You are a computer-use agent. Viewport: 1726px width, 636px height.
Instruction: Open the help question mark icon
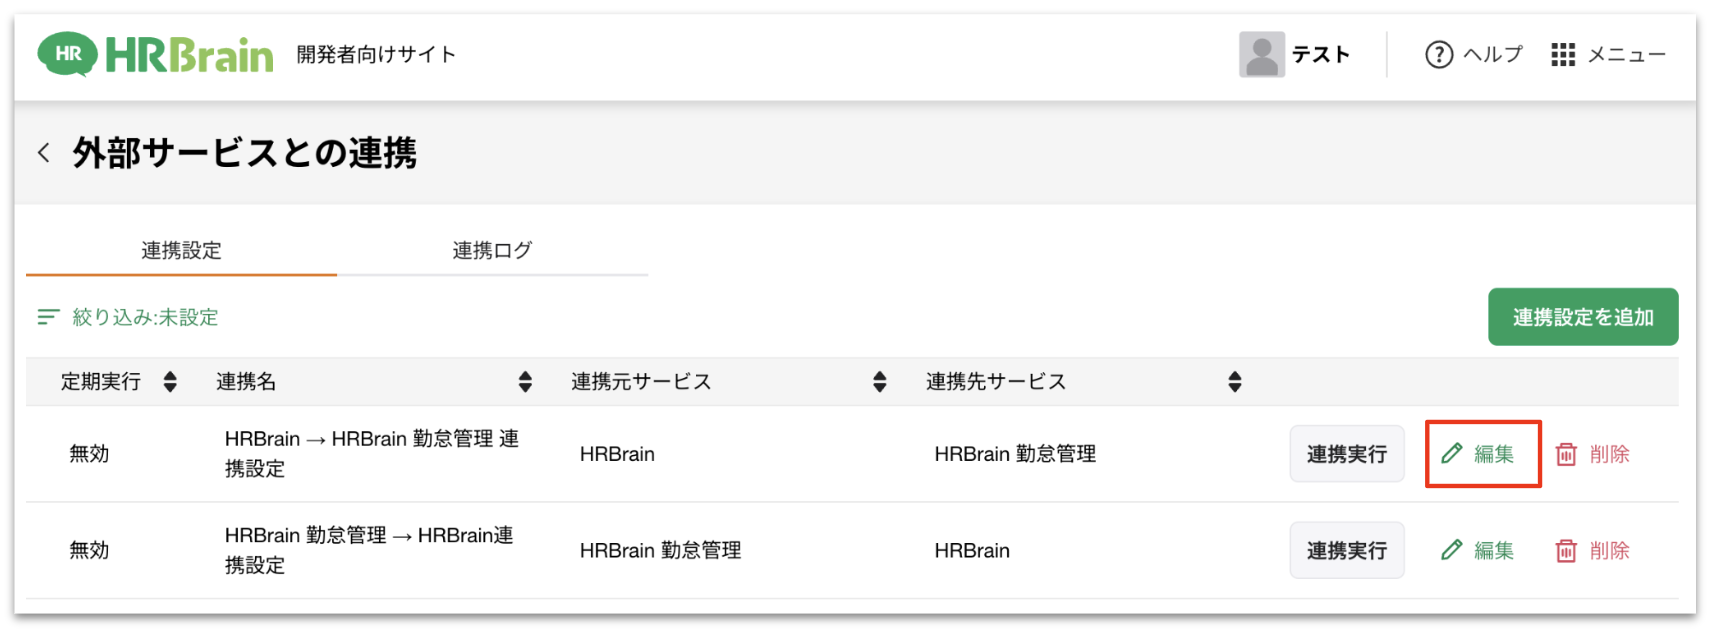[x=1438, y=55]
